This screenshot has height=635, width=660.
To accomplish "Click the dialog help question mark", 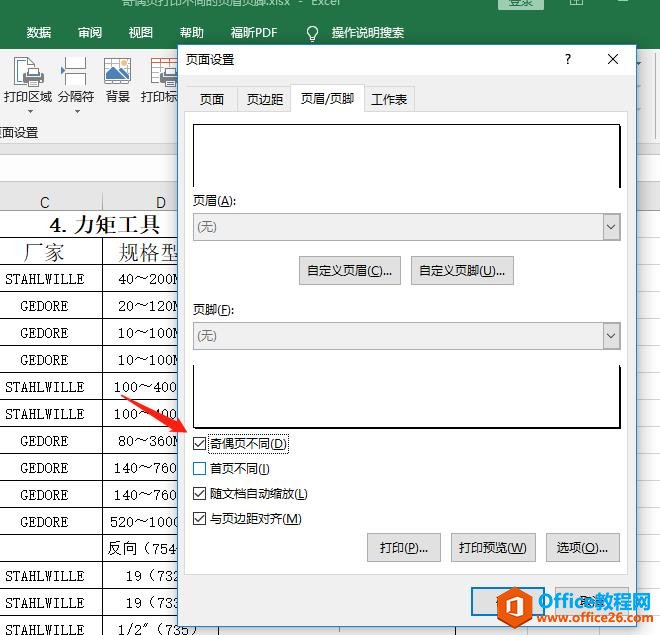I will pos(568,59).
